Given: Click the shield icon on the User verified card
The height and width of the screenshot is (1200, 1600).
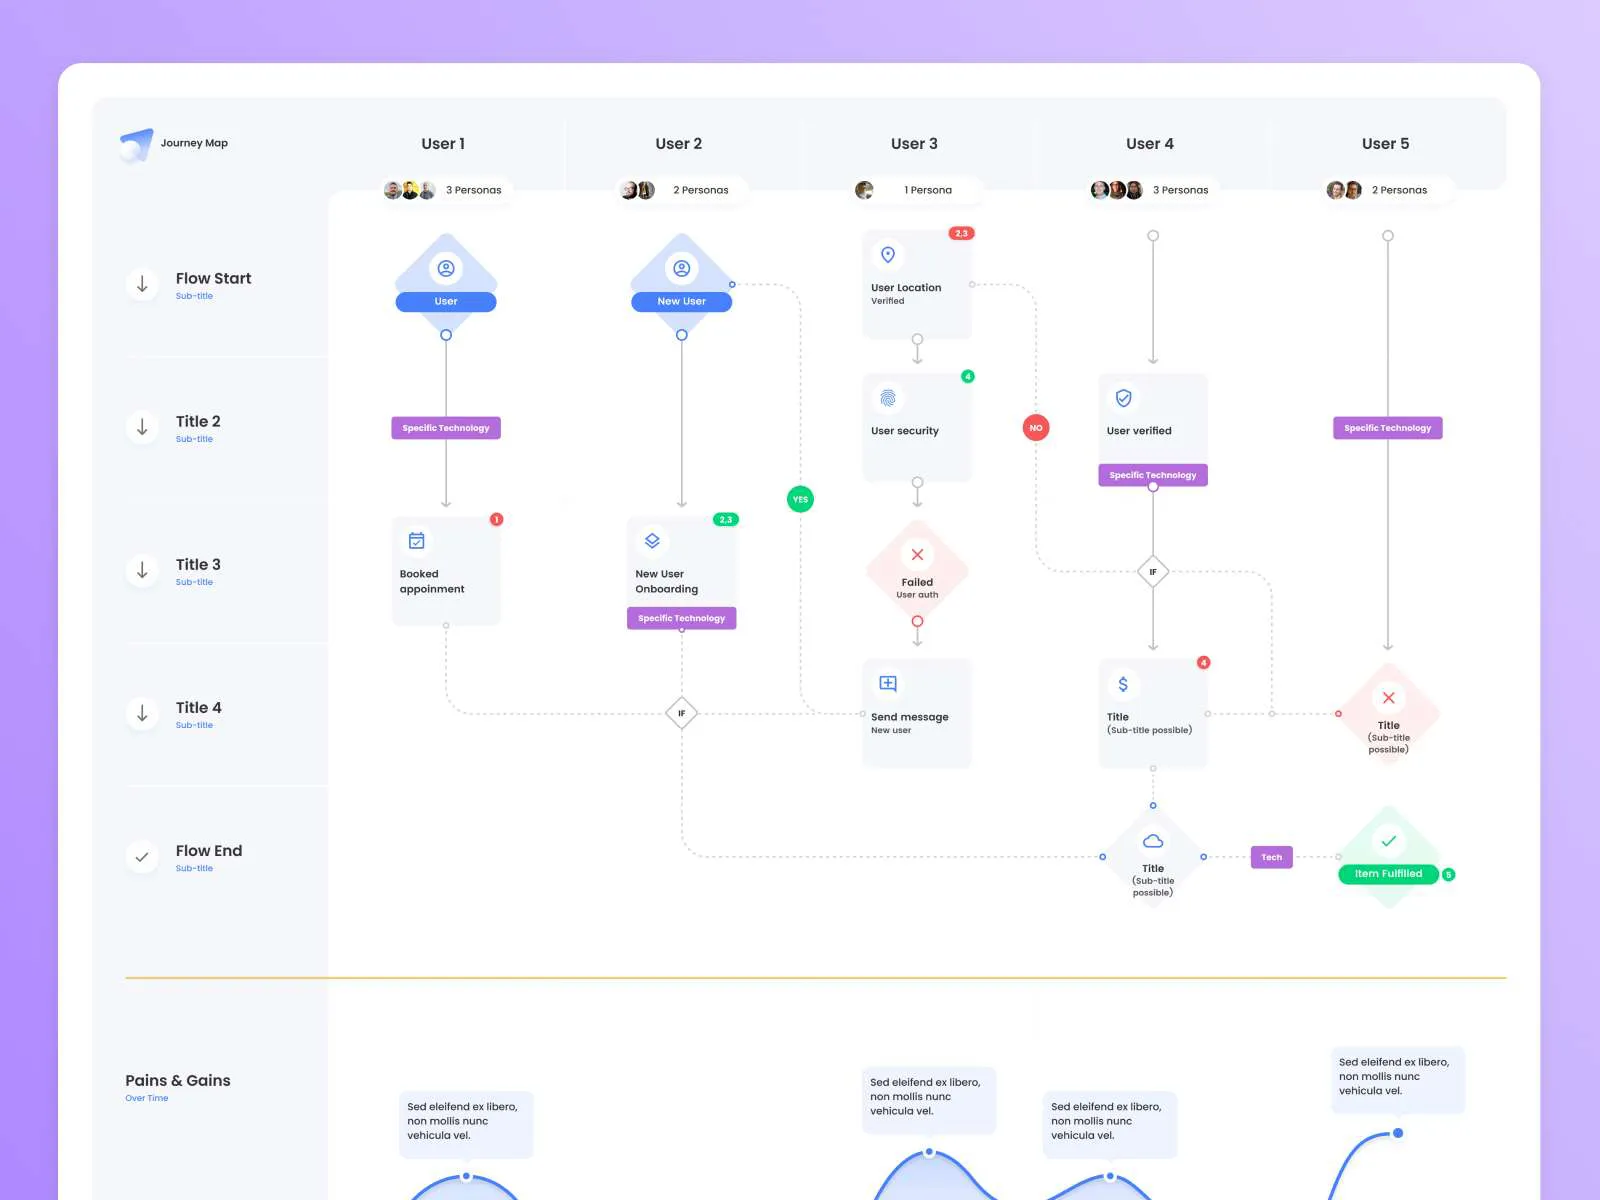Looking at the screenshot, I should point(1124,398).
